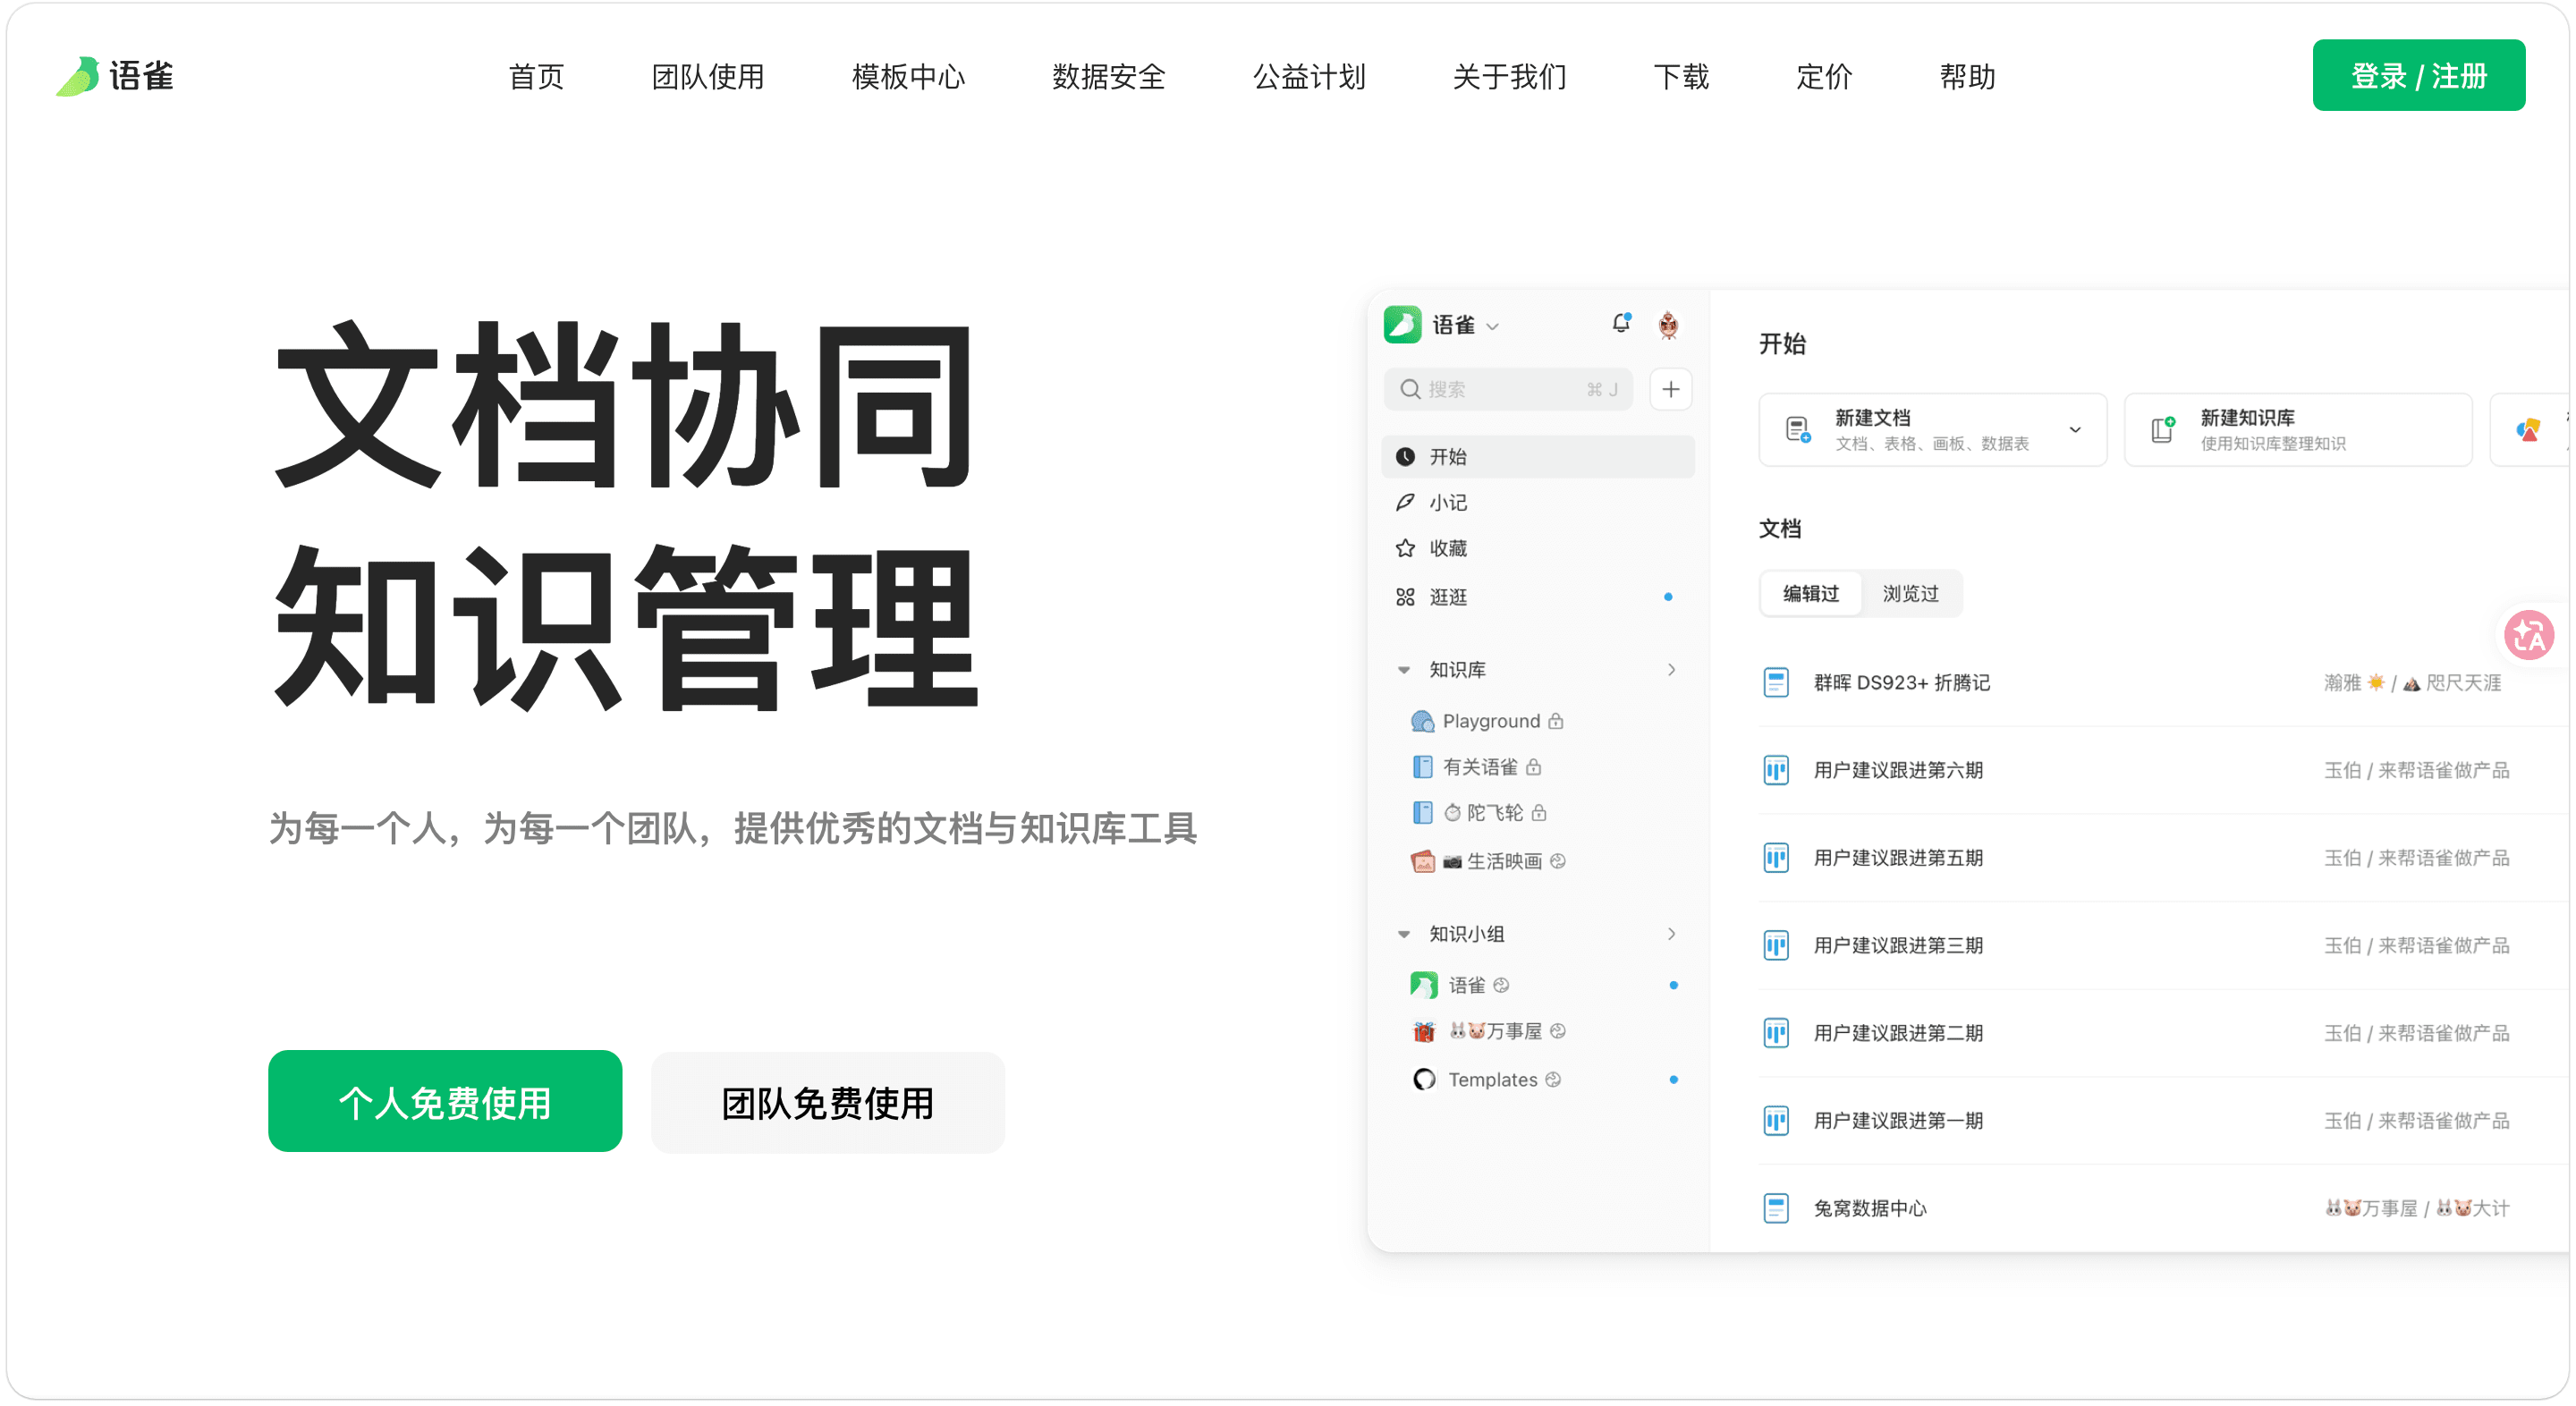2576x1406 pixels.
Task: Collapse the 知识小组 section triangle
Action: click(1404, 935)
